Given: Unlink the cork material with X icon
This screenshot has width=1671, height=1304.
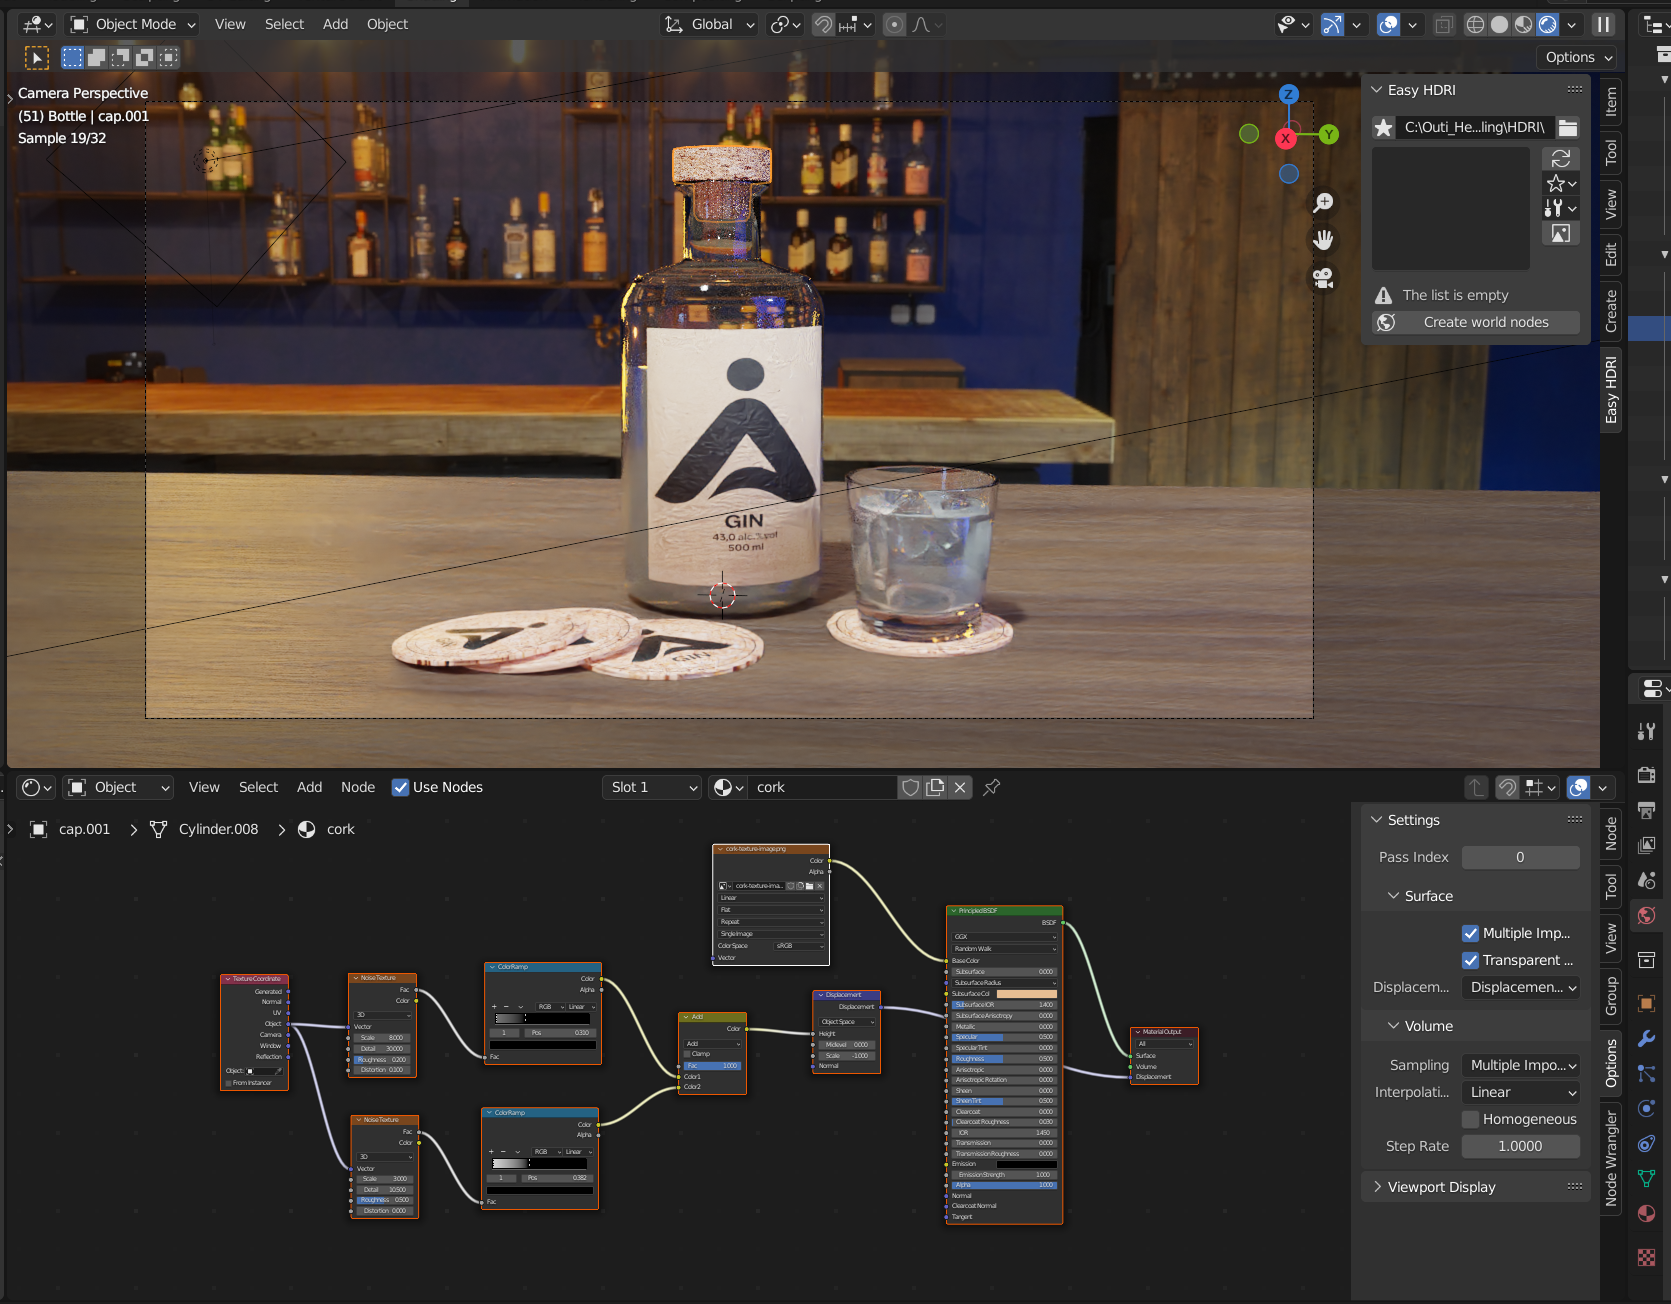Looking at the screenshot, I should [960, 788].
